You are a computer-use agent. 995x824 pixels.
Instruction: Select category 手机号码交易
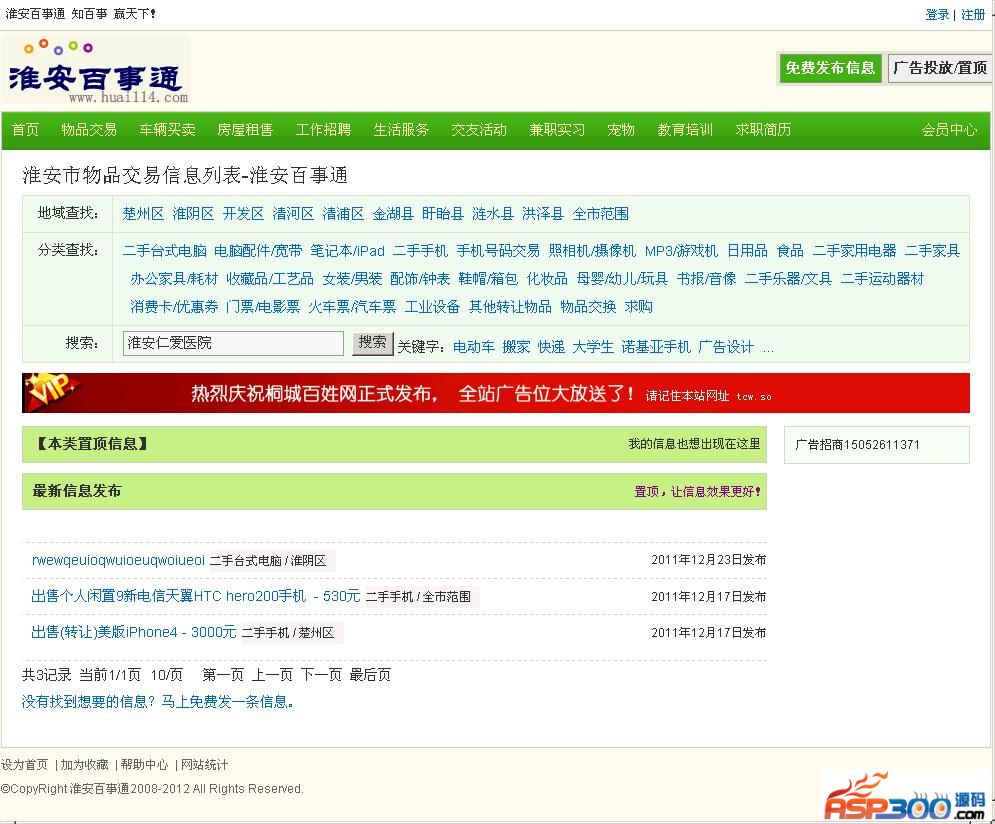(498, 251)
